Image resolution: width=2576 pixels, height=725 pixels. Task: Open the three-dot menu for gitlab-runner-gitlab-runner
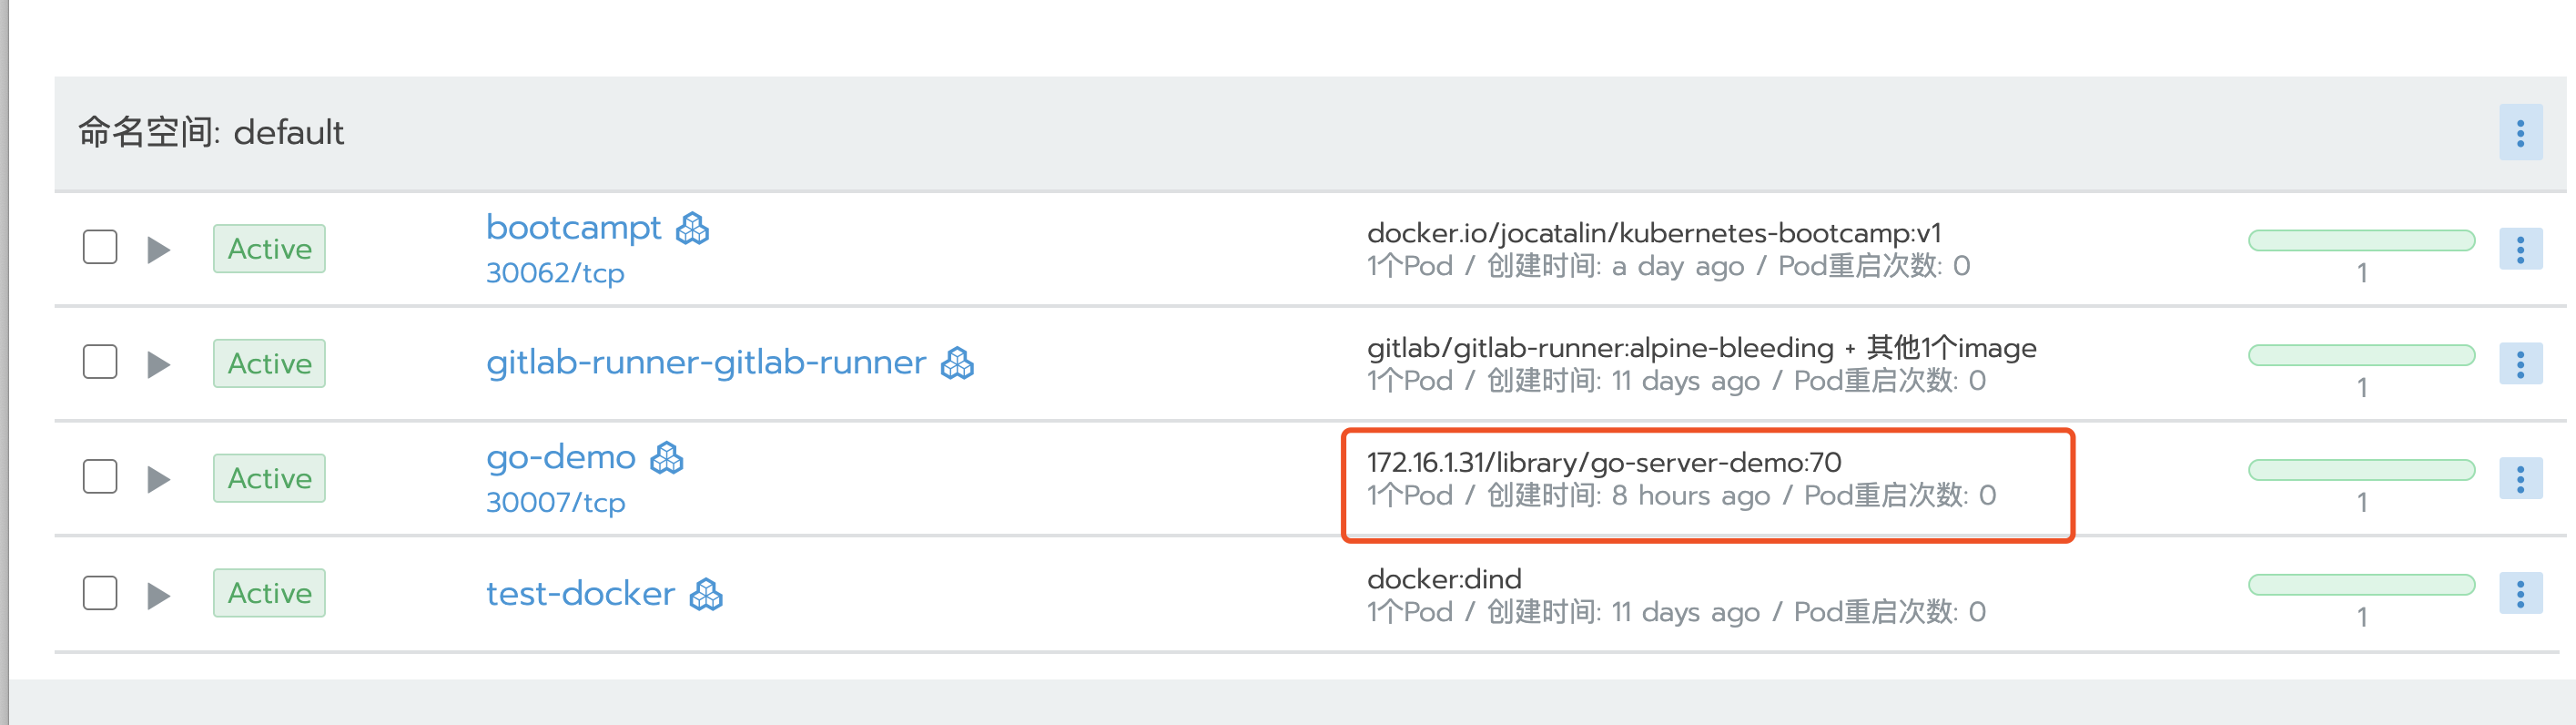point(2520,364)
